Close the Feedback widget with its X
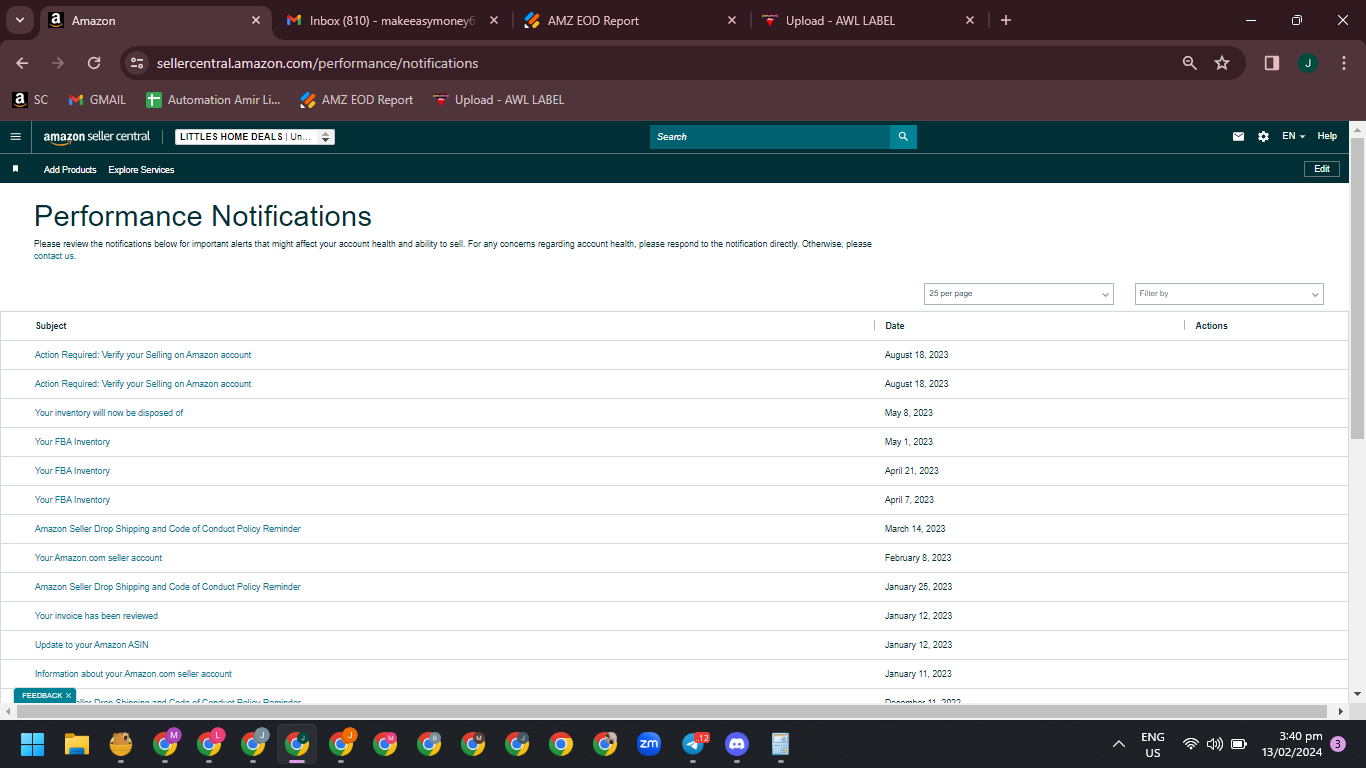The image size is (1366, 768). 68,695
